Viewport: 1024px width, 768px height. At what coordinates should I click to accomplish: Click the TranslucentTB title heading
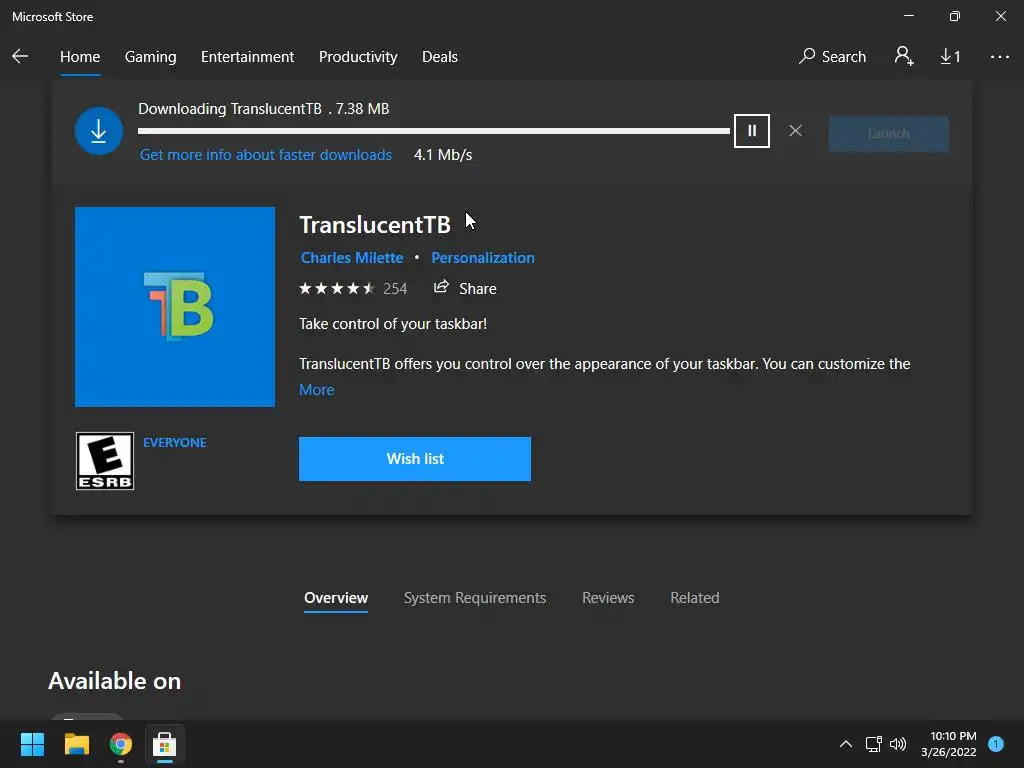(375, 225)
